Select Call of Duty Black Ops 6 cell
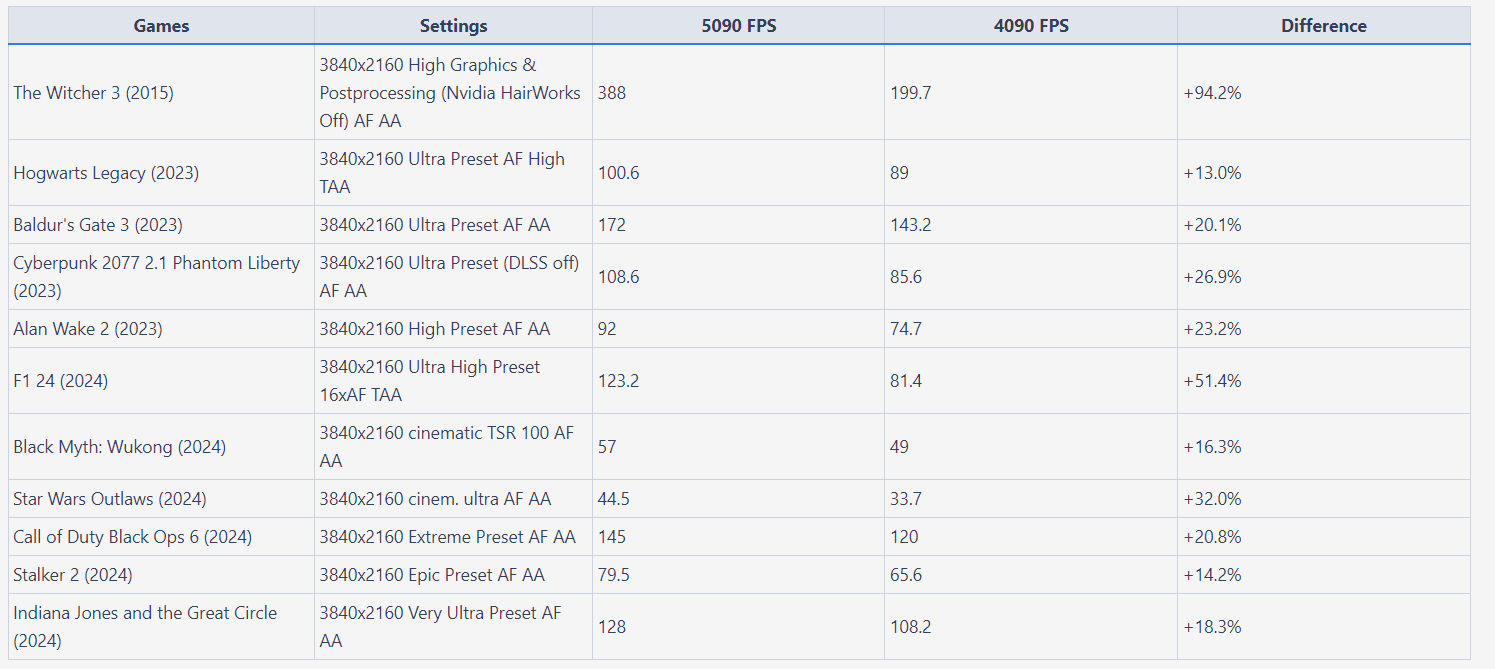The height and width of the screenshot is (669, 1495). [x=132, y=537]
